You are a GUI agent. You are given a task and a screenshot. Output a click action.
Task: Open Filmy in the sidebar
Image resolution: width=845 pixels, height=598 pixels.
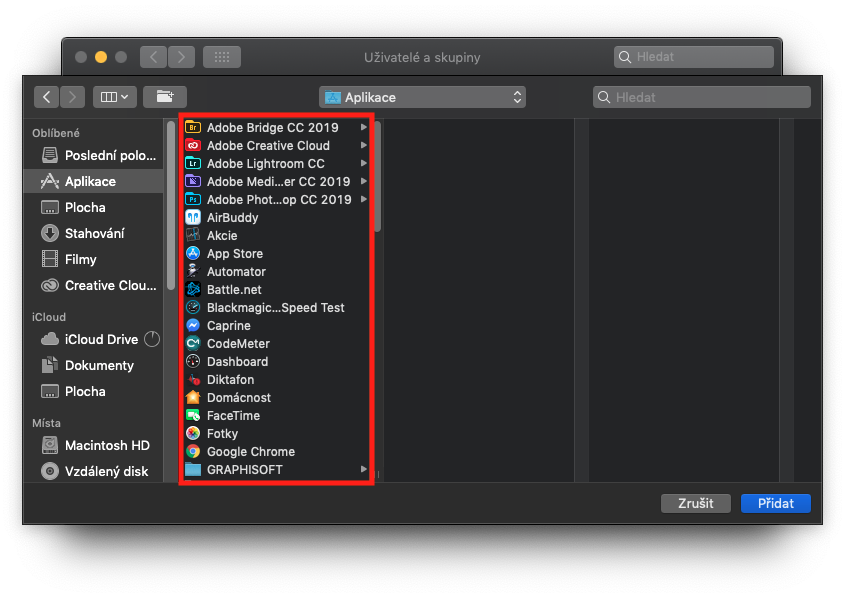click(94, 259)
